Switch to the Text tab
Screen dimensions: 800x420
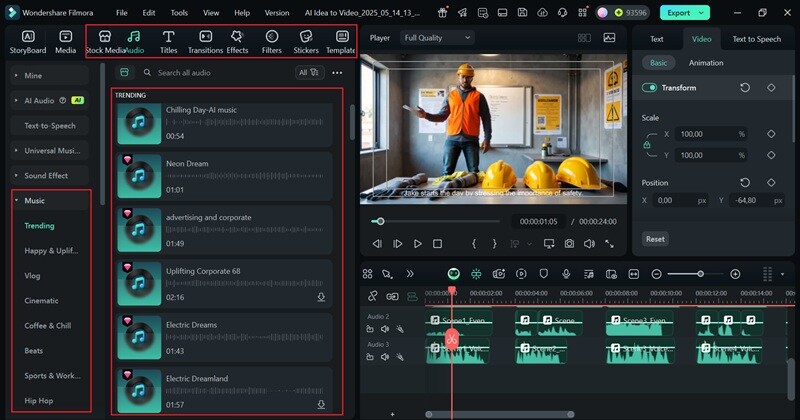point(657,39)
